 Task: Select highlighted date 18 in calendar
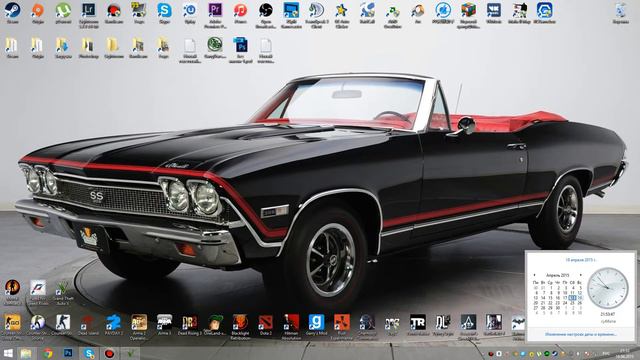[x=572, y=298]
